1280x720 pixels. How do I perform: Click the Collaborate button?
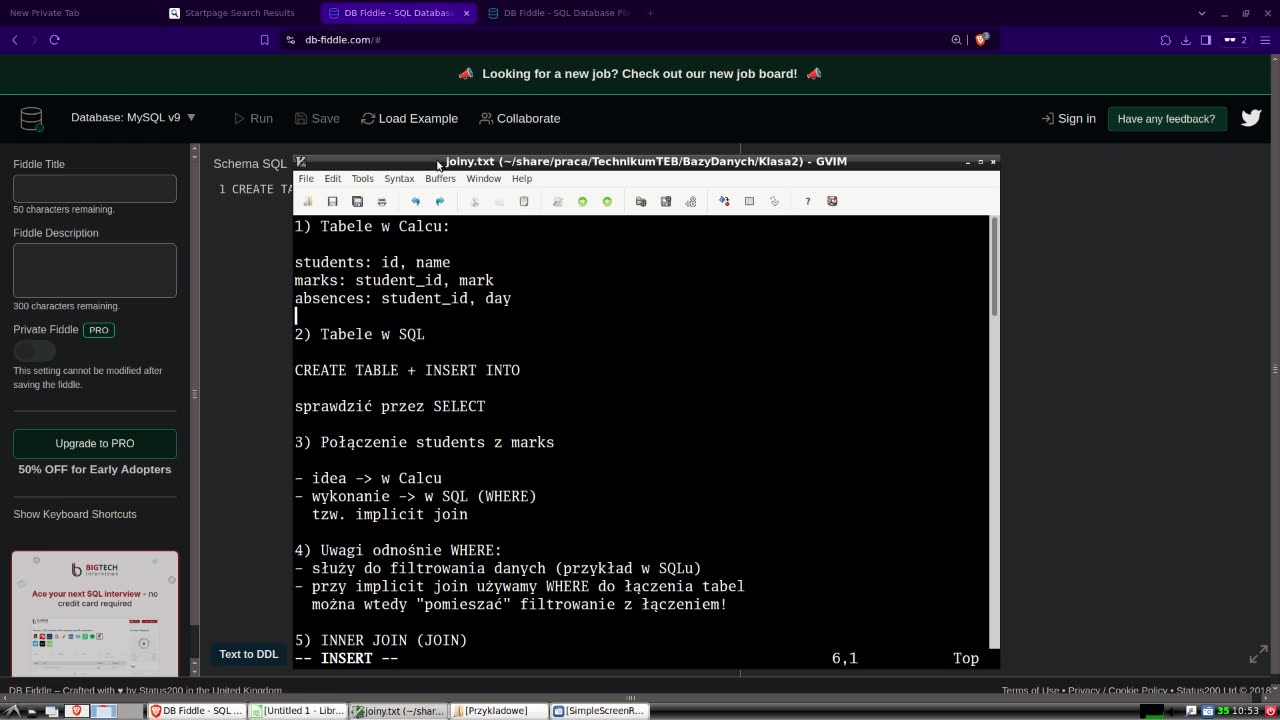520,118
